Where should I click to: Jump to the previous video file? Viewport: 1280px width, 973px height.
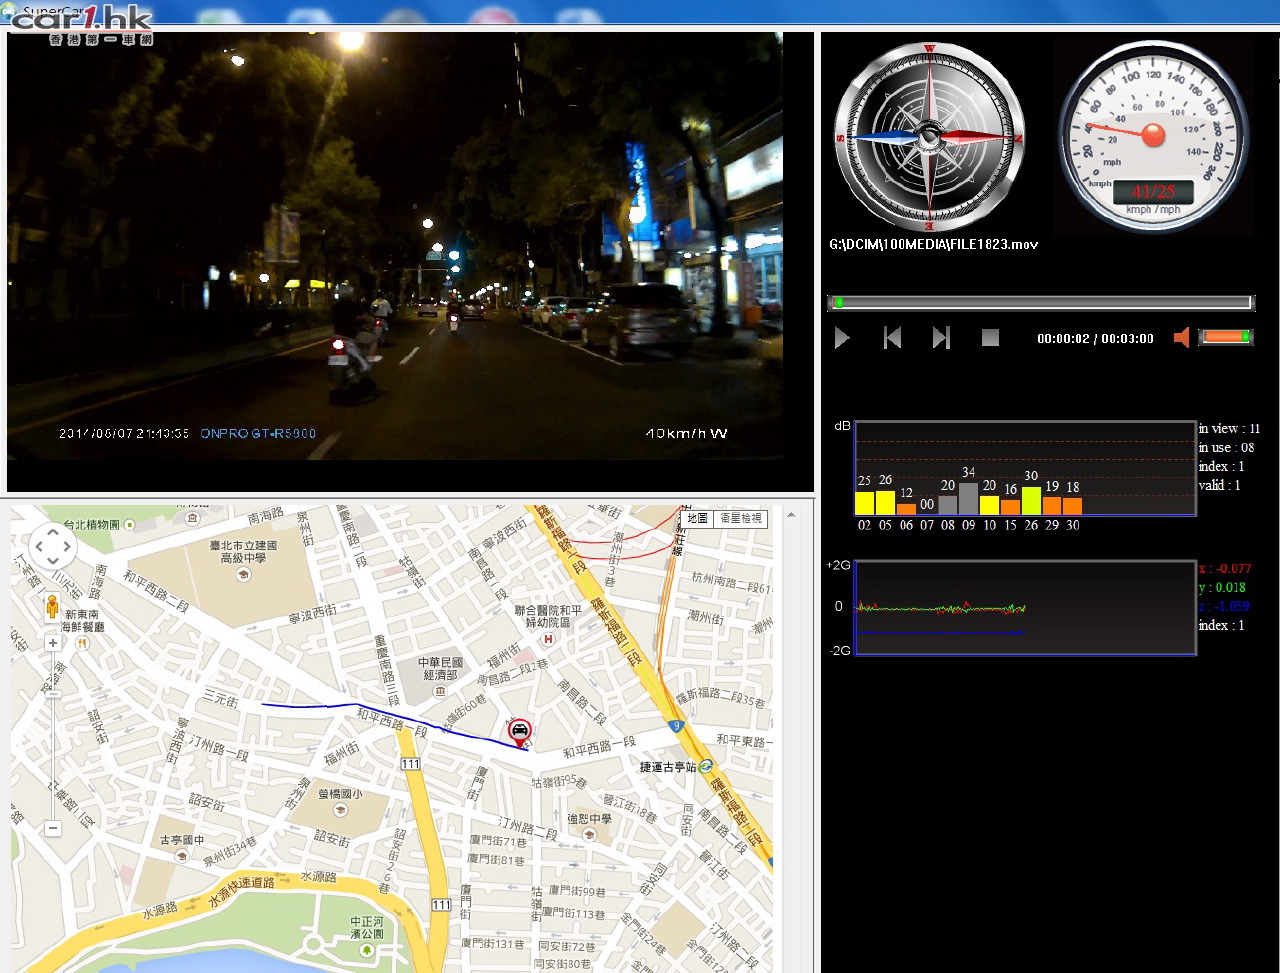(x=892, y=338)
